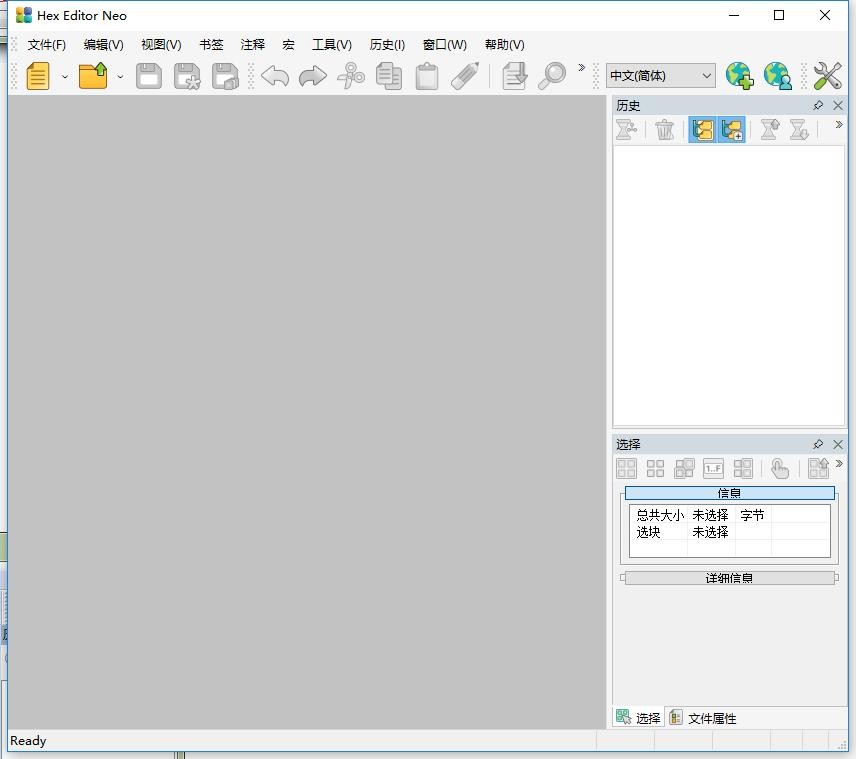Click the hourglass with up arrow icon

pyautogui.click(x=769, y=130)
